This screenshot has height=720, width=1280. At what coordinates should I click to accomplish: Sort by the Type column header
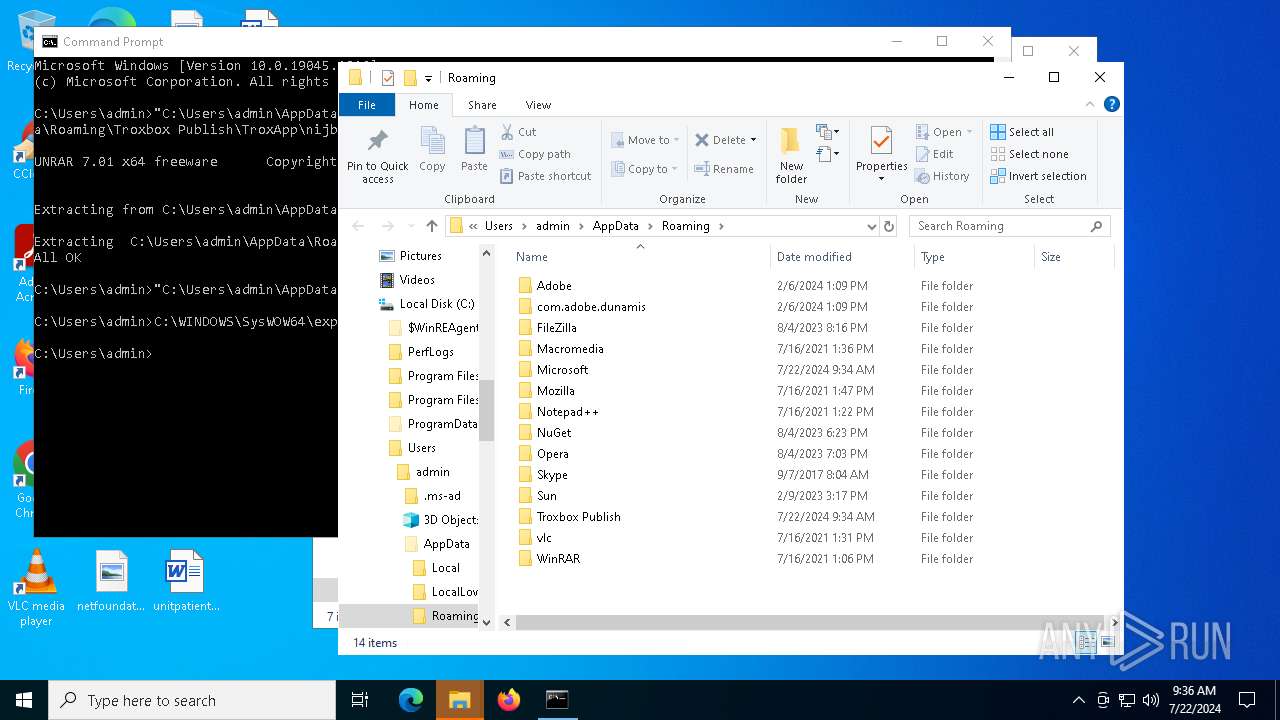[x=975, y=257]
